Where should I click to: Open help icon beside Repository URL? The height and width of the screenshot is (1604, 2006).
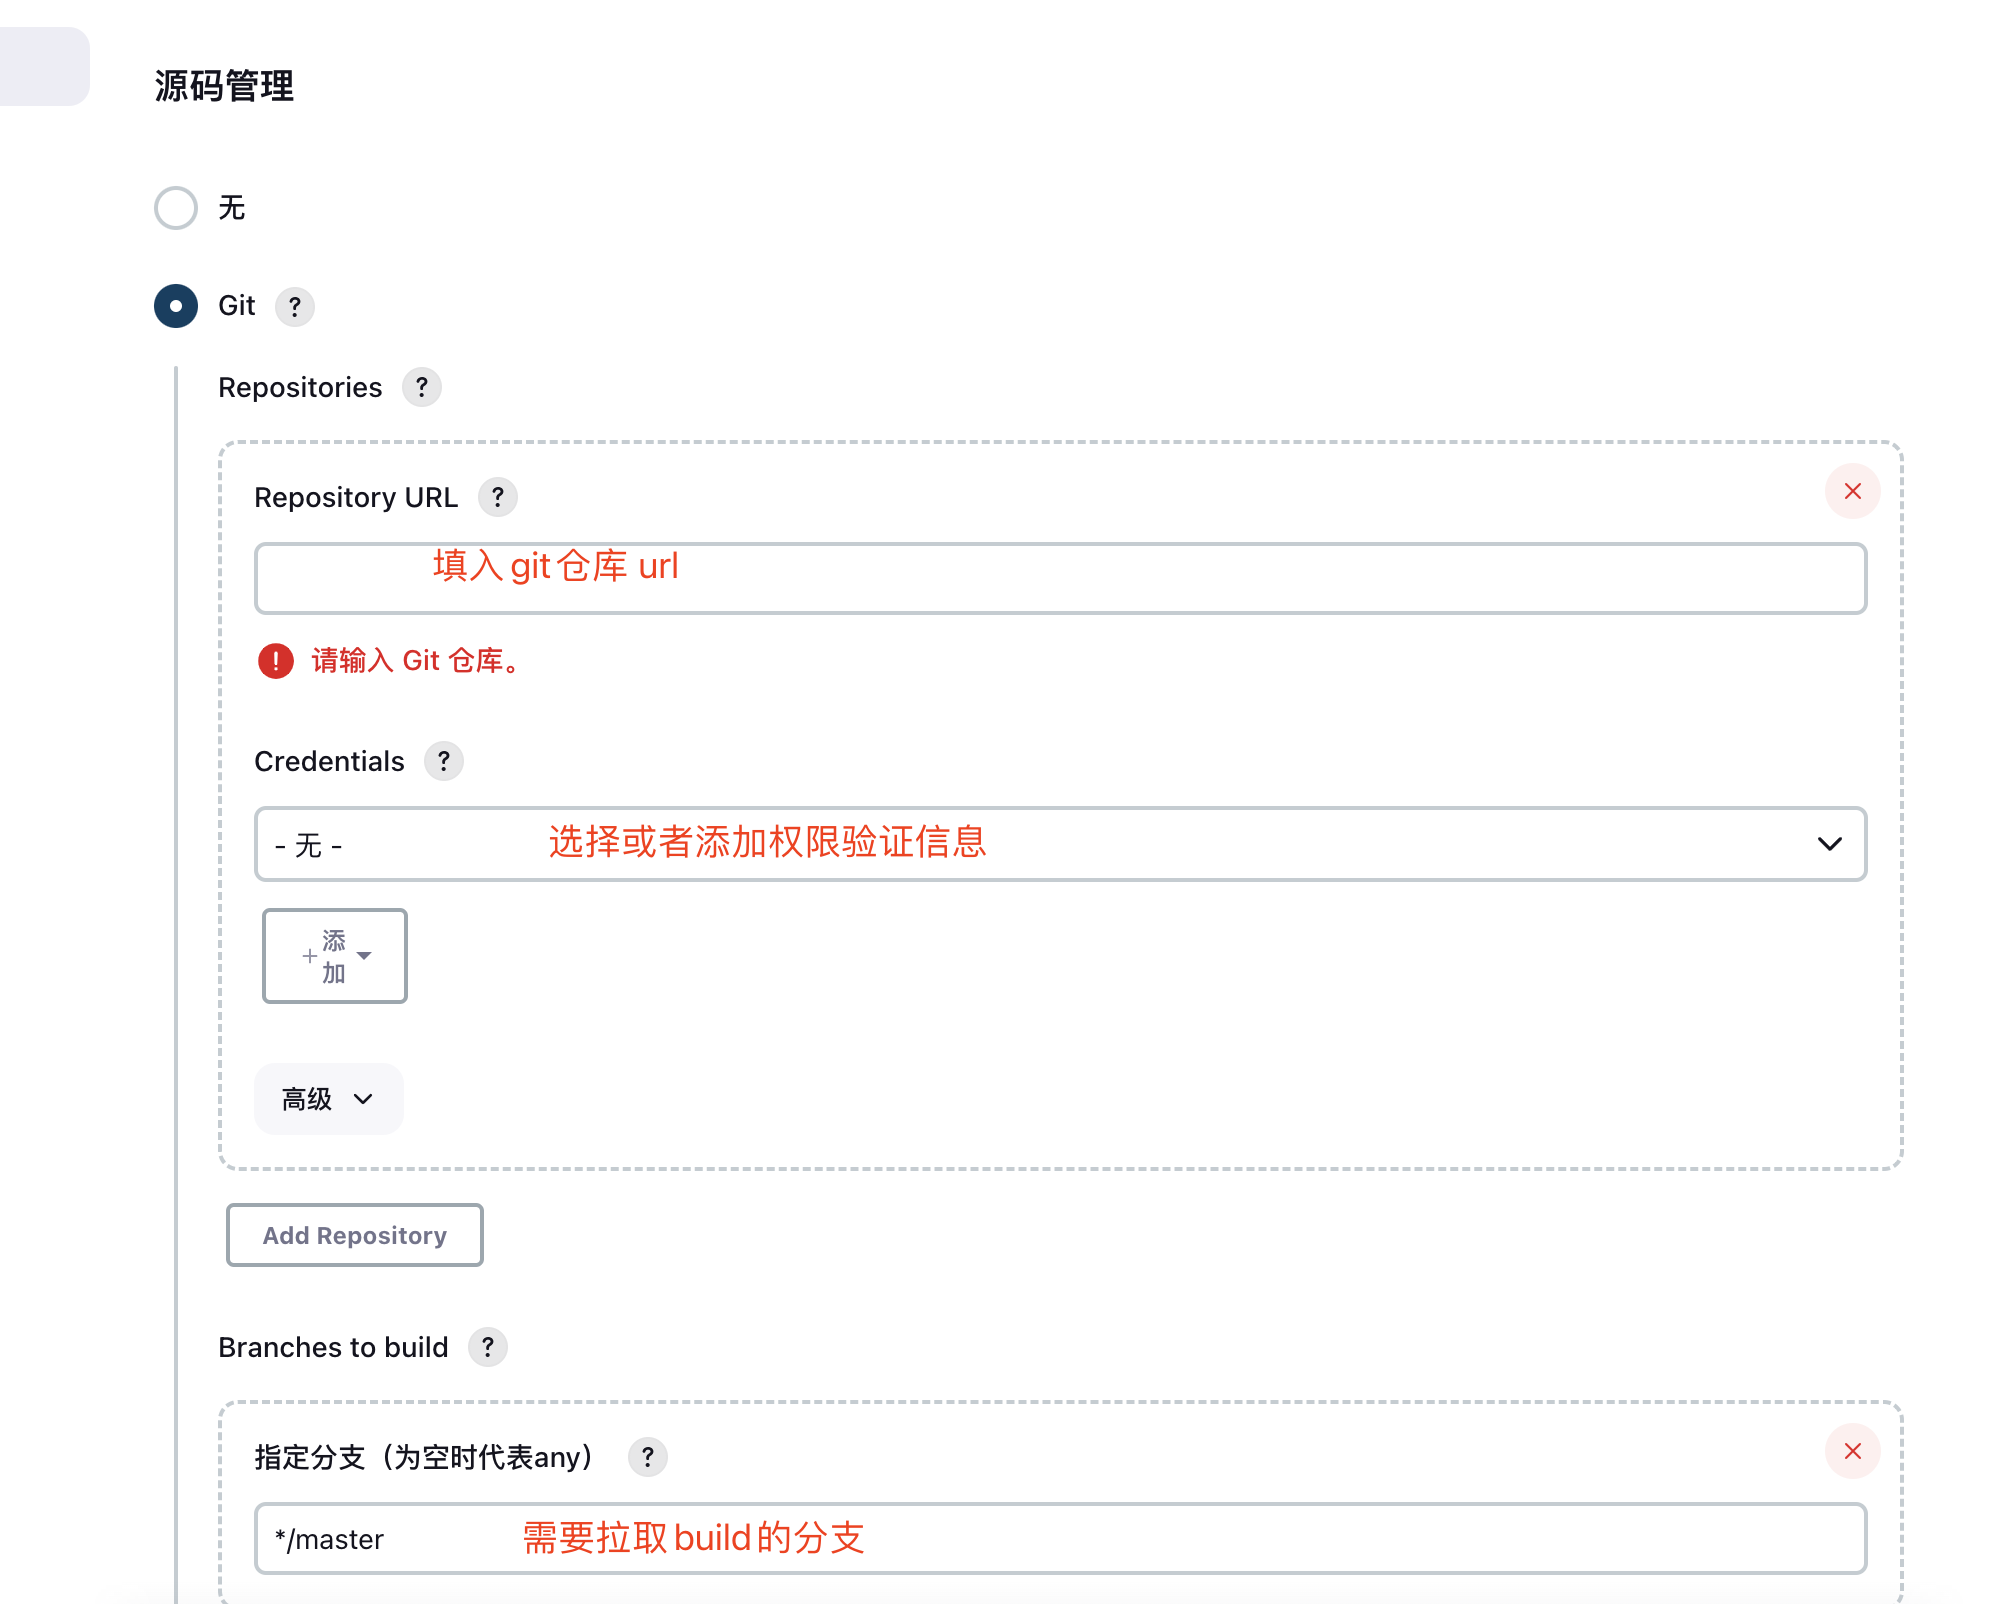pyautogui.click(x=498, y=497)
